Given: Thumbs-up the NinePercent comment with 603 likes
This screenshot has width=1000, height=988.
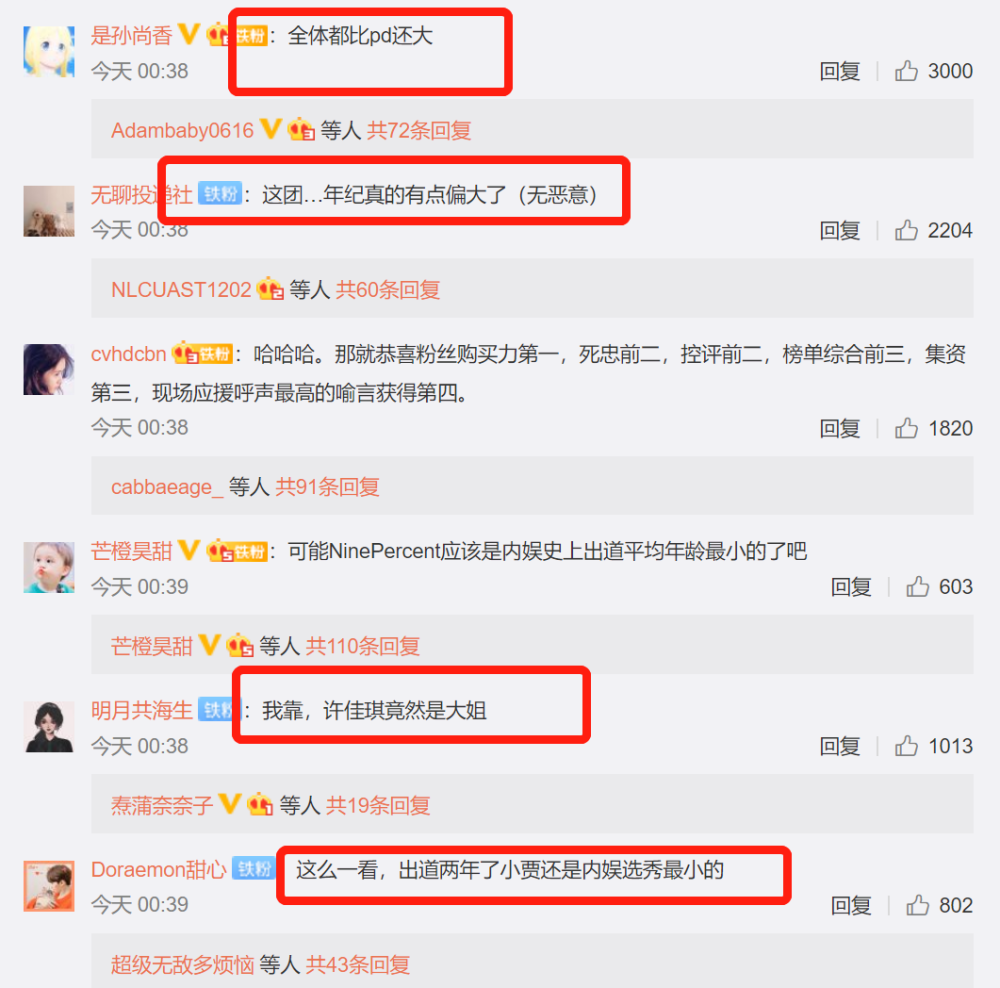Looking at the screenshot, I should (x=917, y=586).
